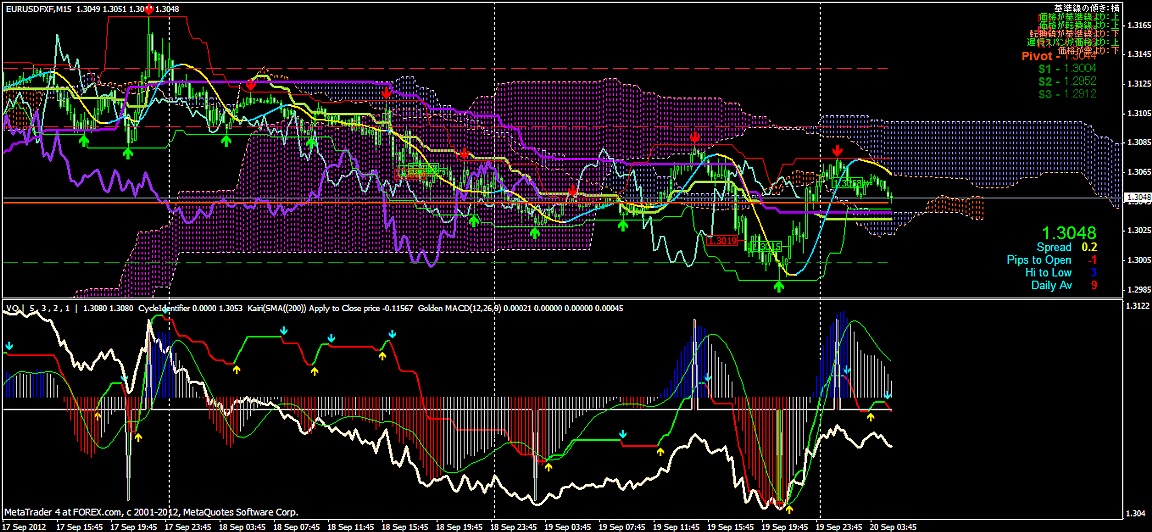Click the cyan down arrow at the indicator's far left
Viewport: 1152px width, 532px height.
coord(9,348)
